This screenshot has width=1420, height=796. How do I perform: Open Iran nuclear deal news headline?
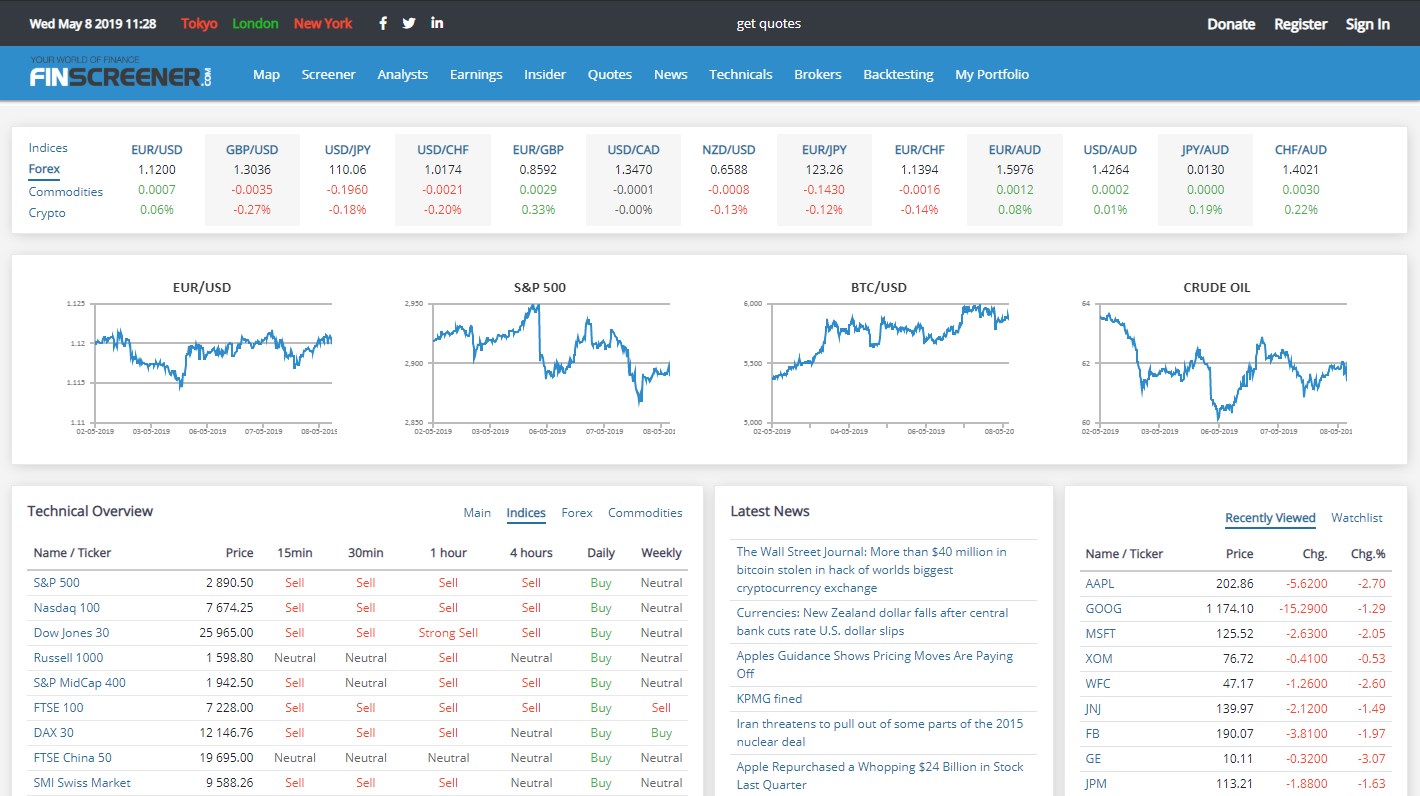click(880, 732)
